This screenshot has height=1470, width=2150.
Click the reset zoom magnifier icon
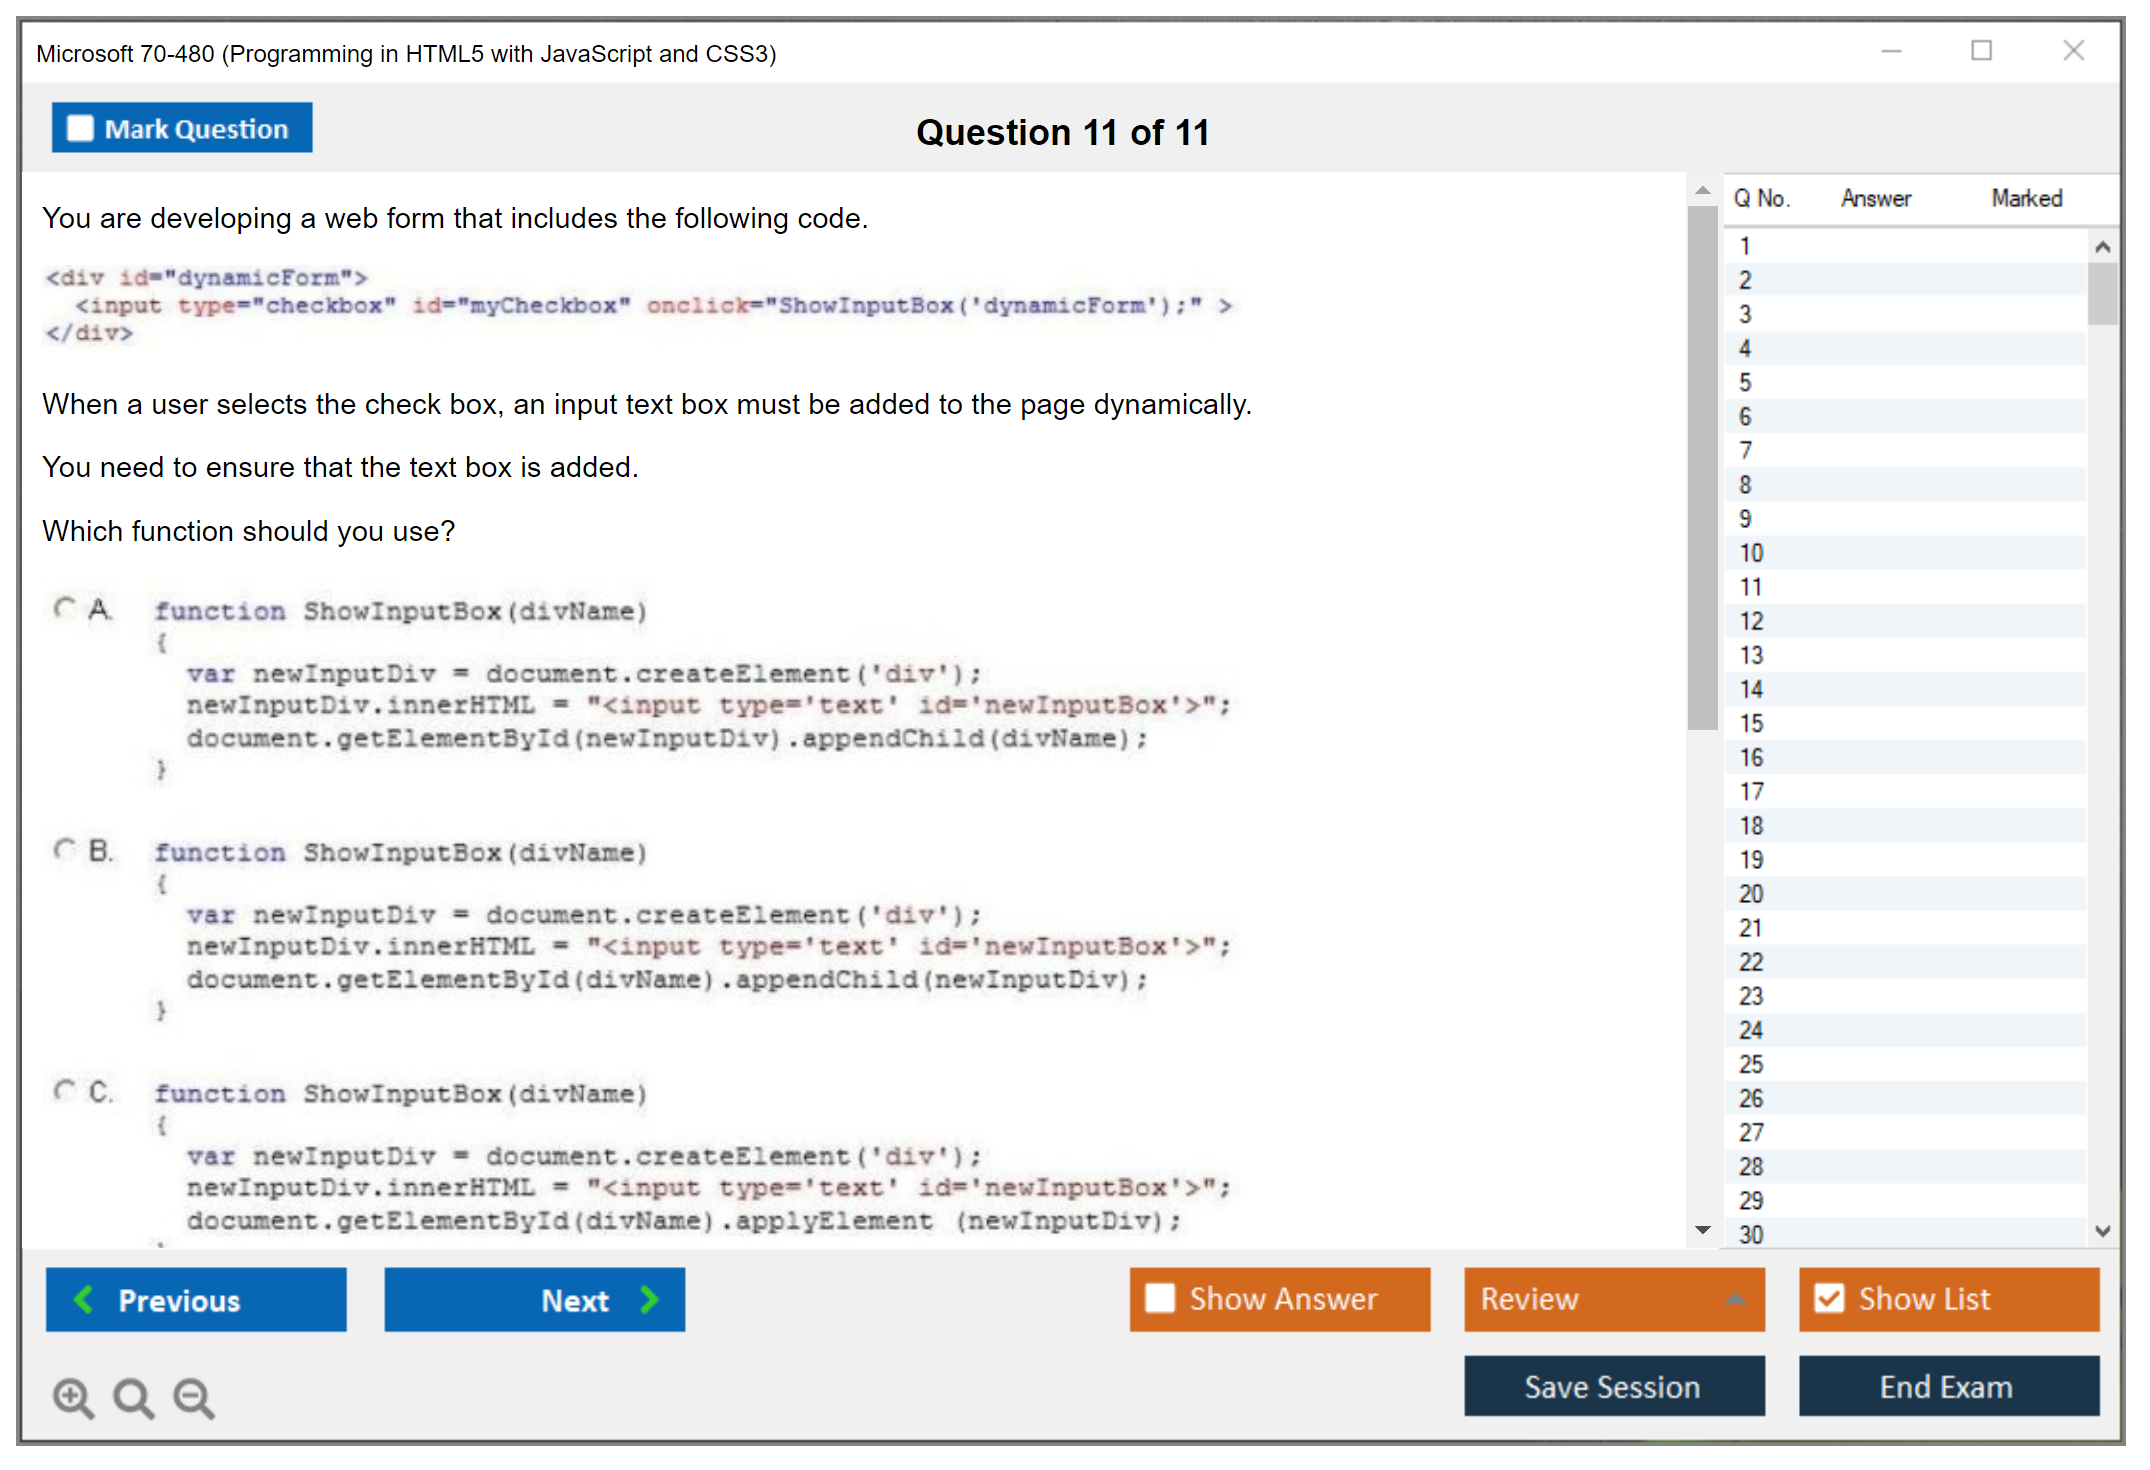tap(133, 1397)
